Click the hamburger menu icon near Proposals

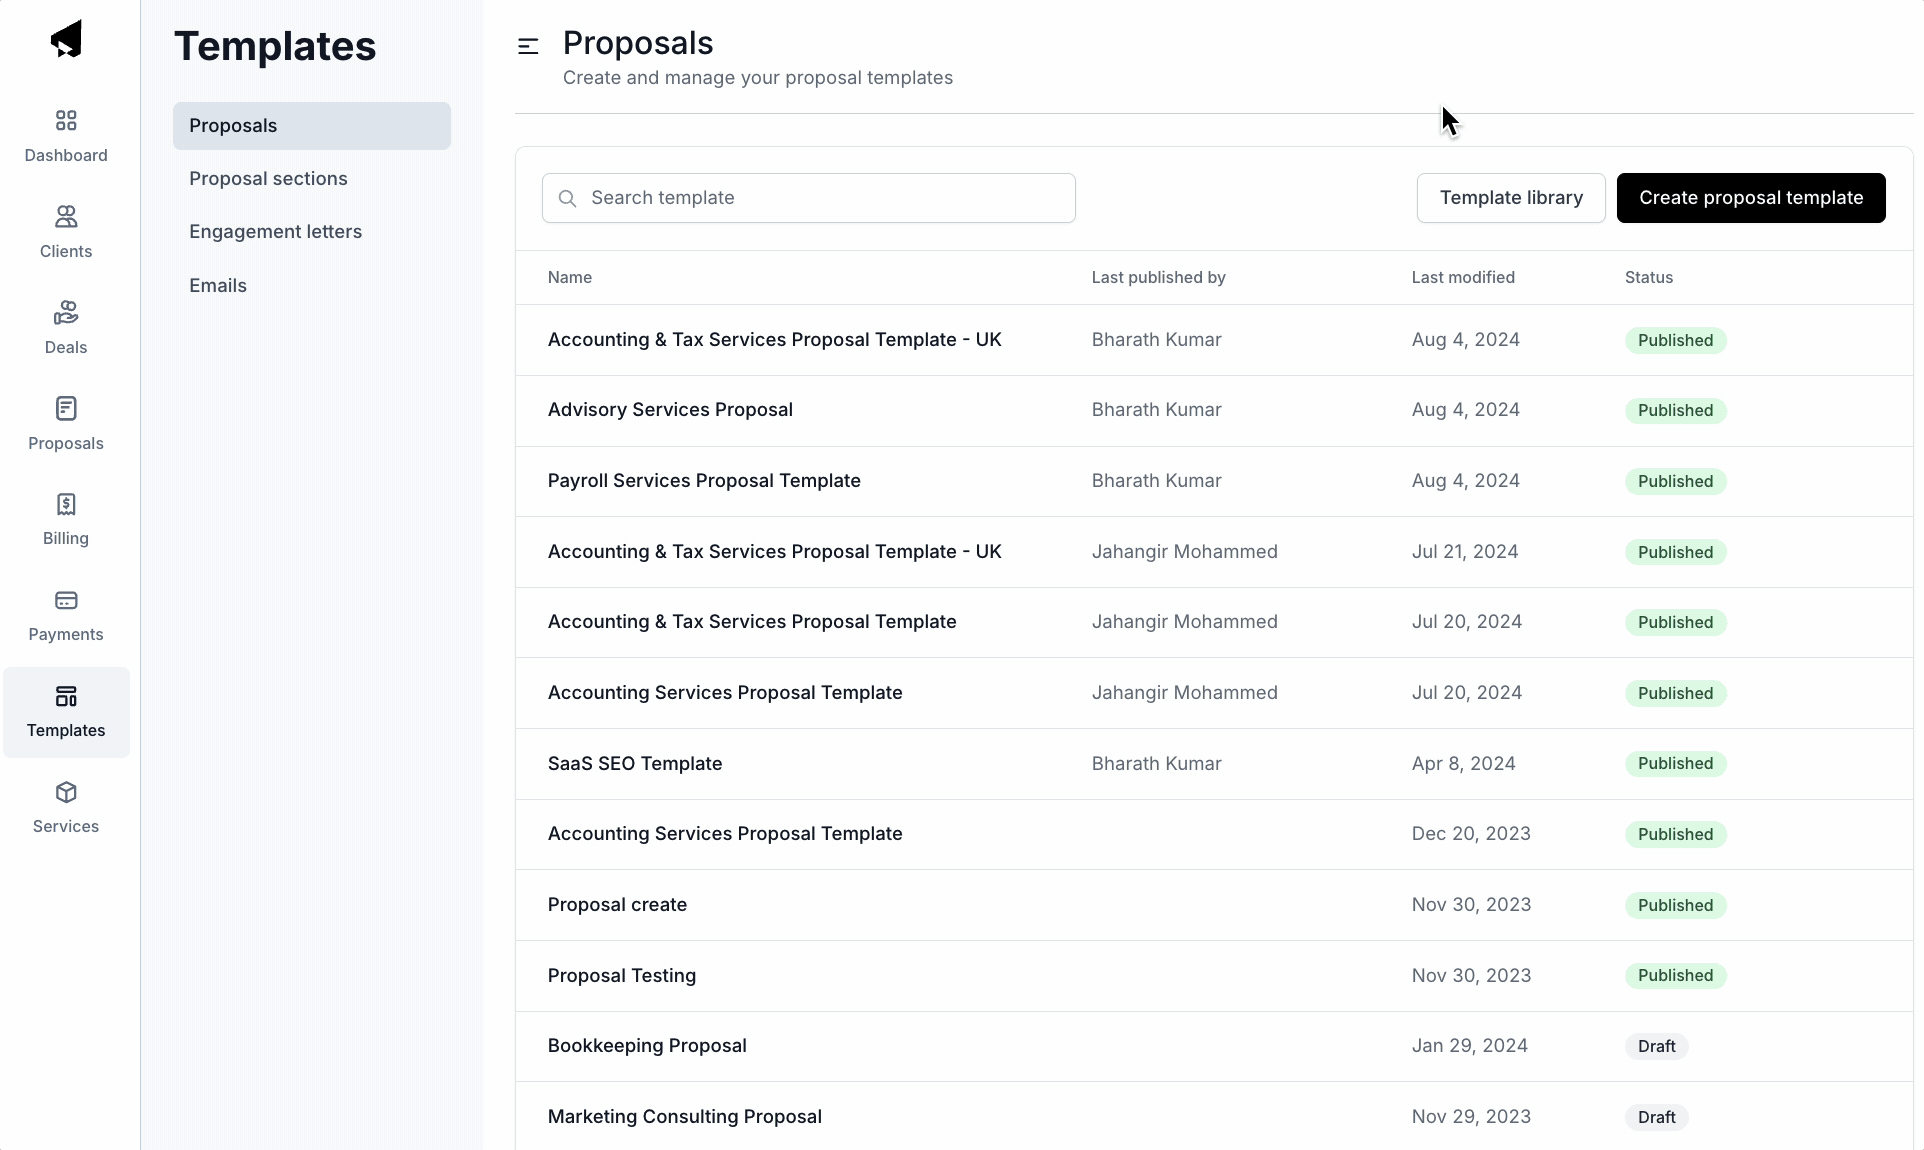[x=528, y=45]
